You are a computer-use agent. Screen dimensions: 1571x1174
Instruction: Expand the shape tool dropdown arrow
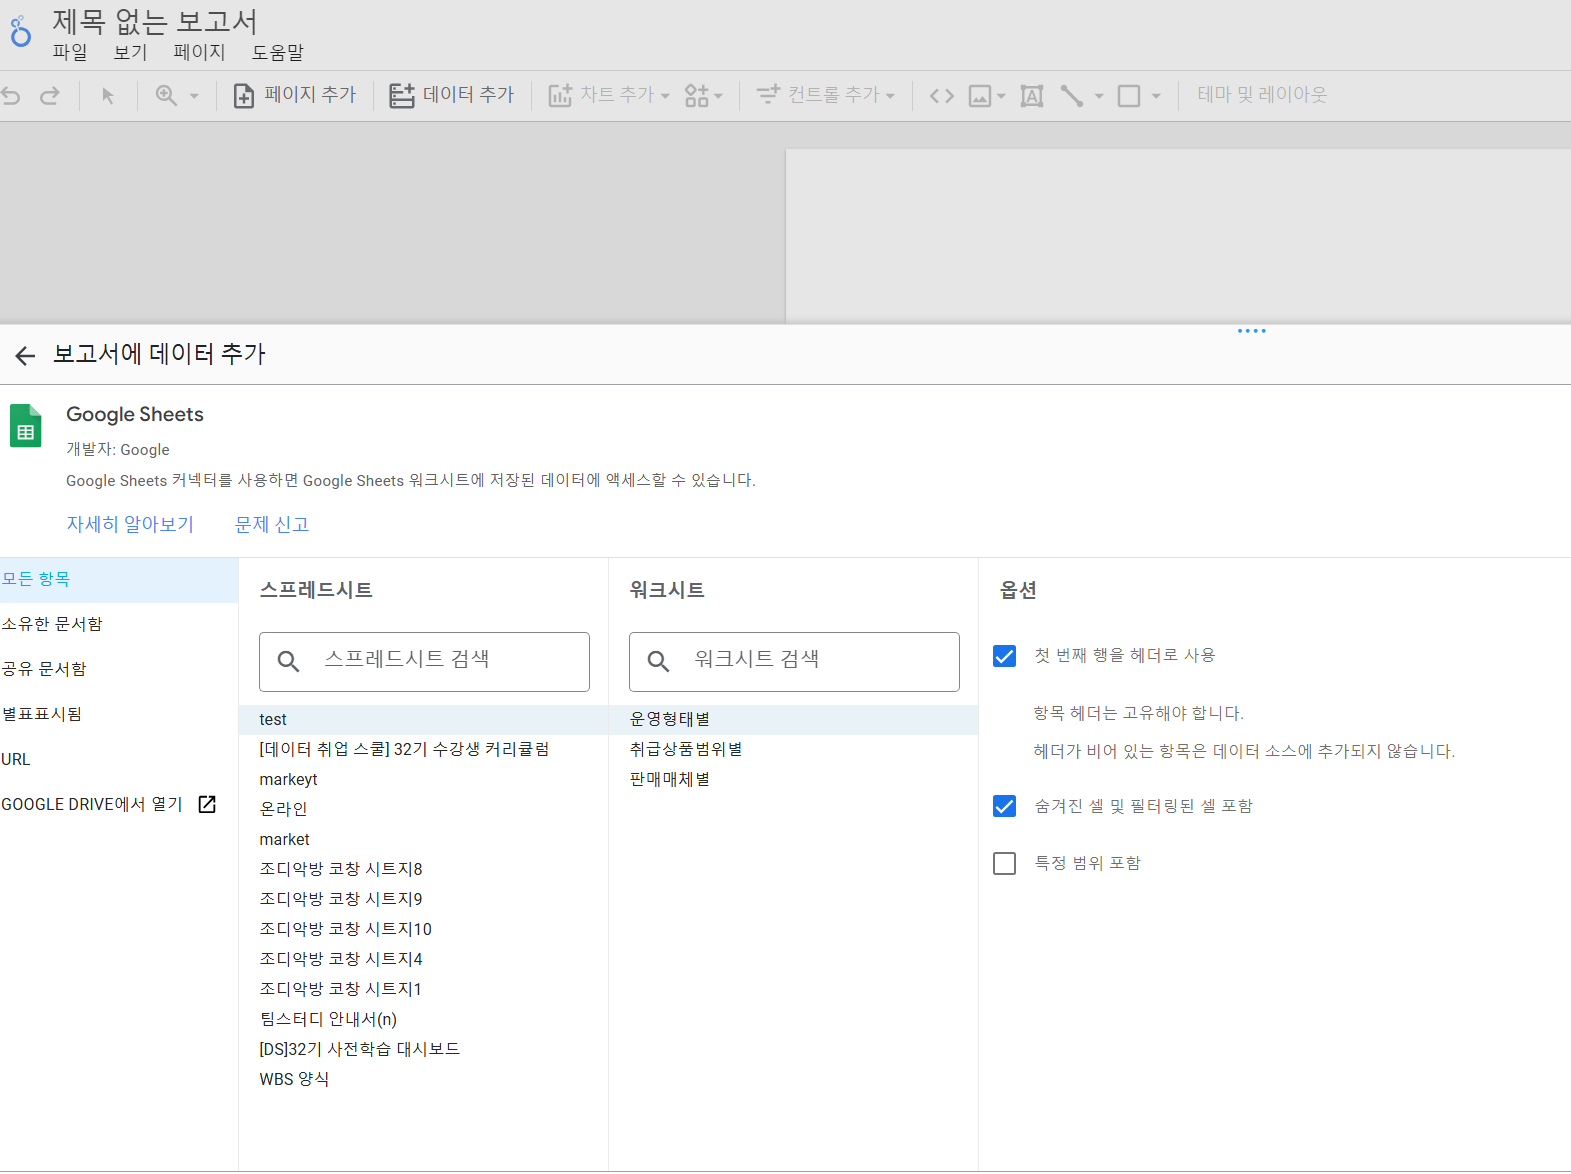[1156, 97]
